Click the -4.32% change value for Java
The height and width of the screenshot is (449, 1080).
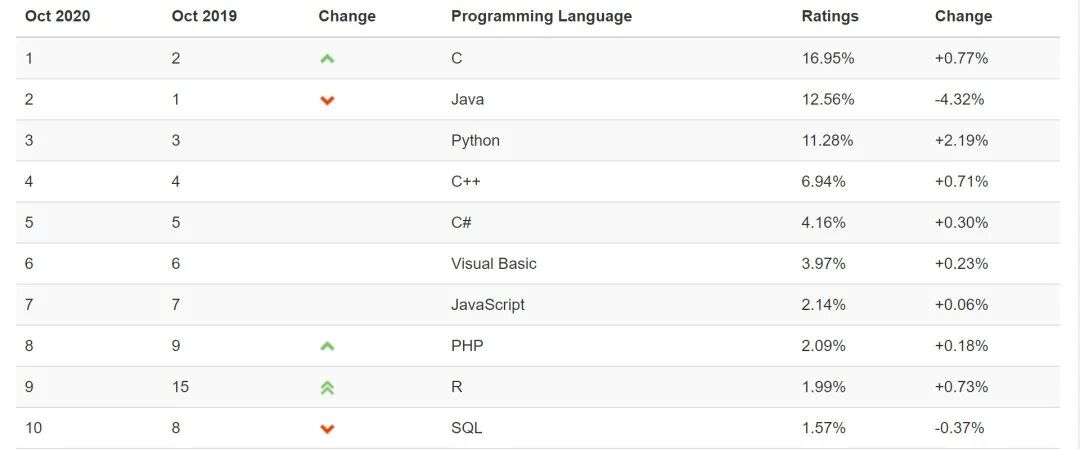tap(959, 99)
